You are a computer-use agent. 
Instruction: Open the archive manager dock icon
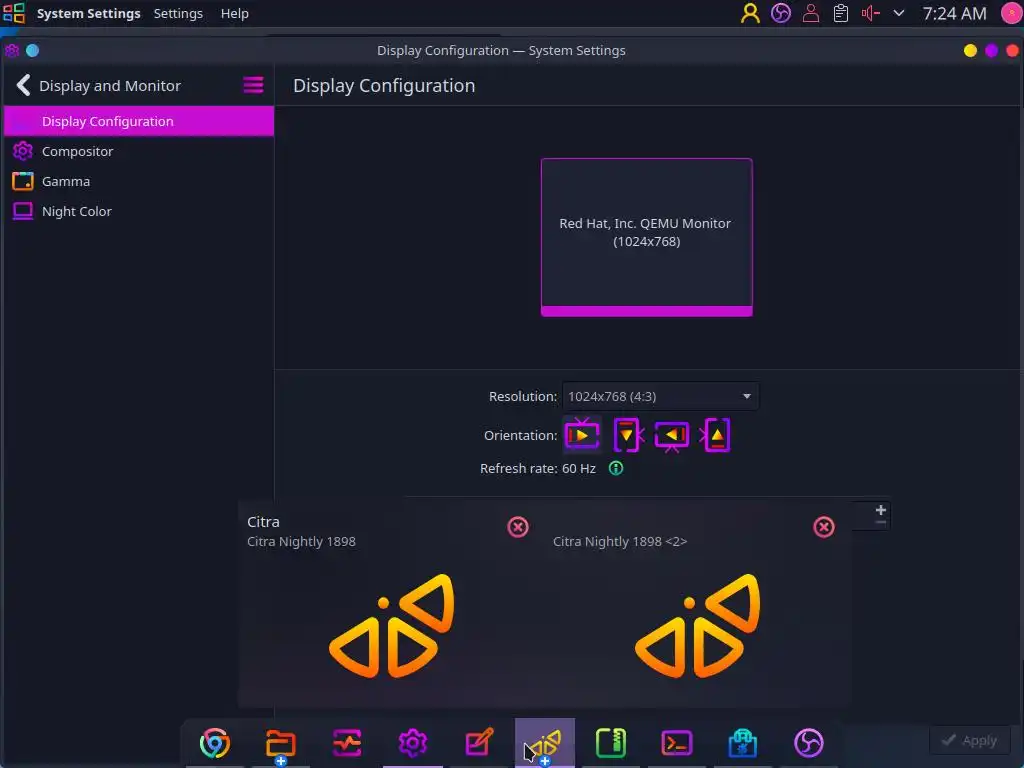pyautogui.click(x=611, y=743)
